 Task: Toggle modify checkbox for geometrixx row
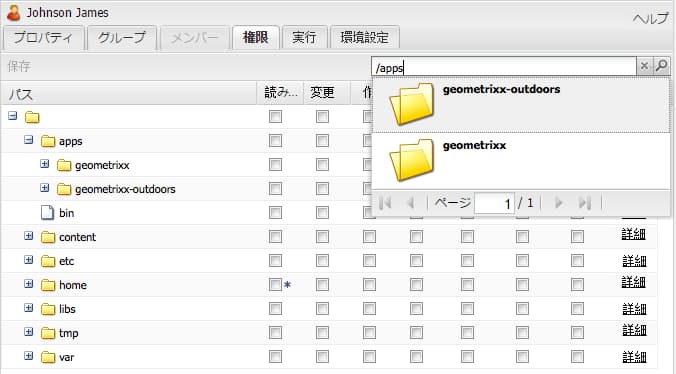tap(322, 165)
